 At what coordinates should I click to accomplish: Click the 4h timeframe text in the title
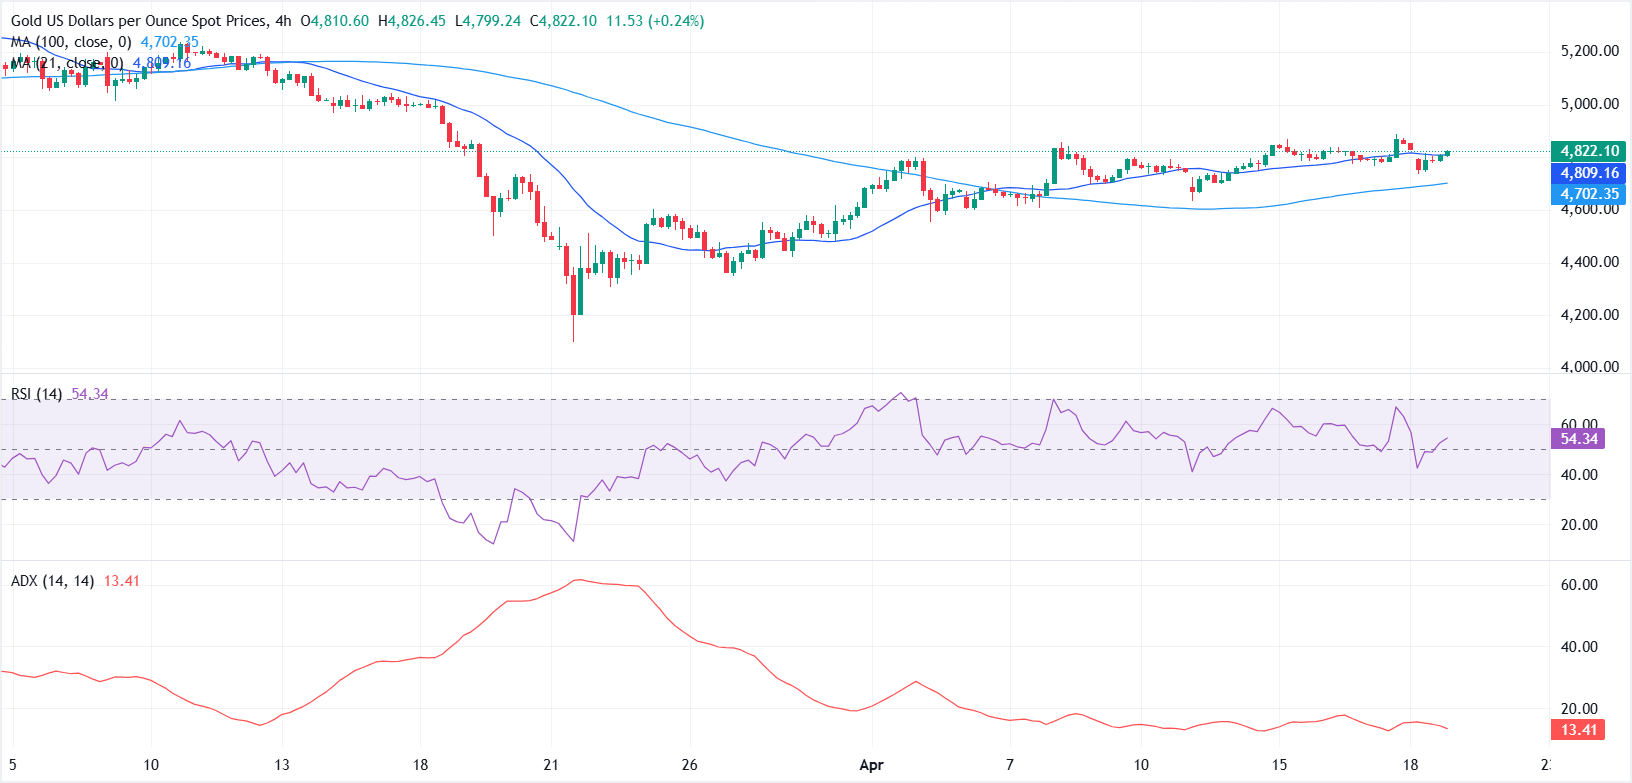[x=282, y=21]
